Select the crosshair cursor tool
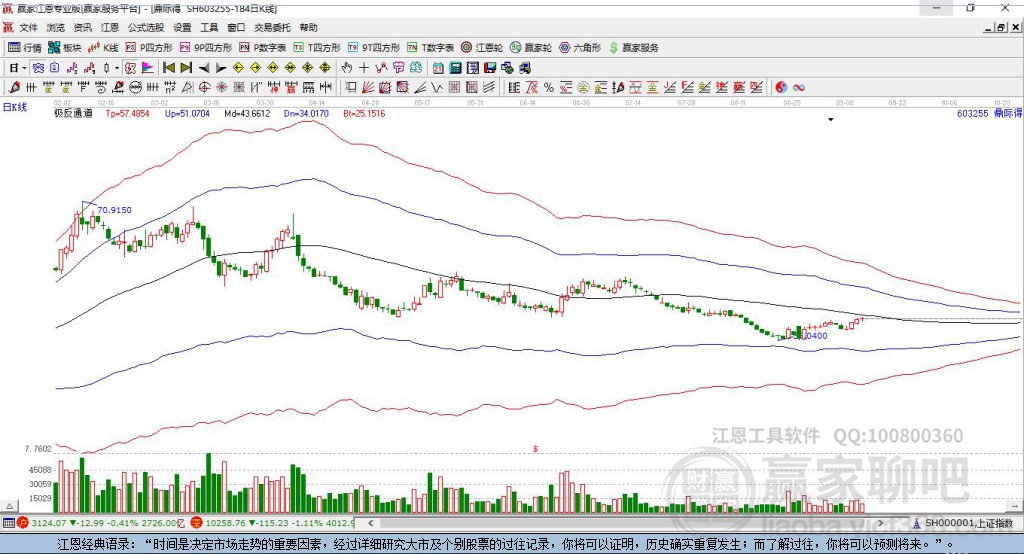This screenshot has height=554, width=1024. 364,68
